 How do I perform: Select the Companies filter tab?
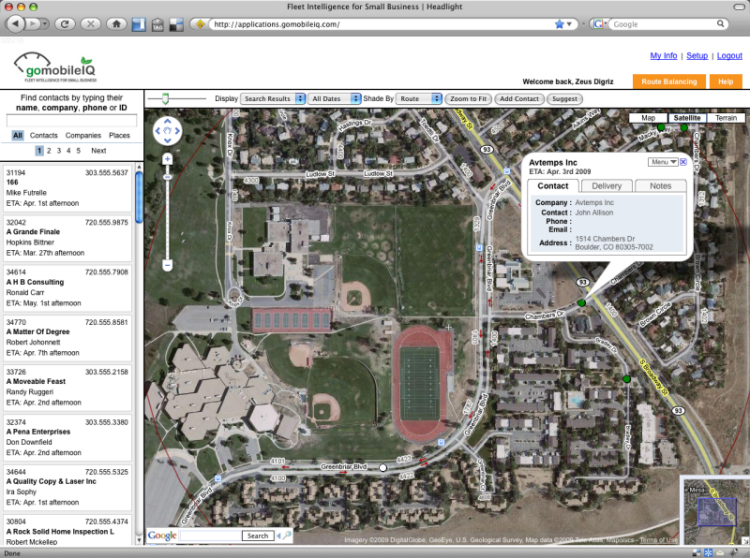pyautogui.click(x=83, y=135)
